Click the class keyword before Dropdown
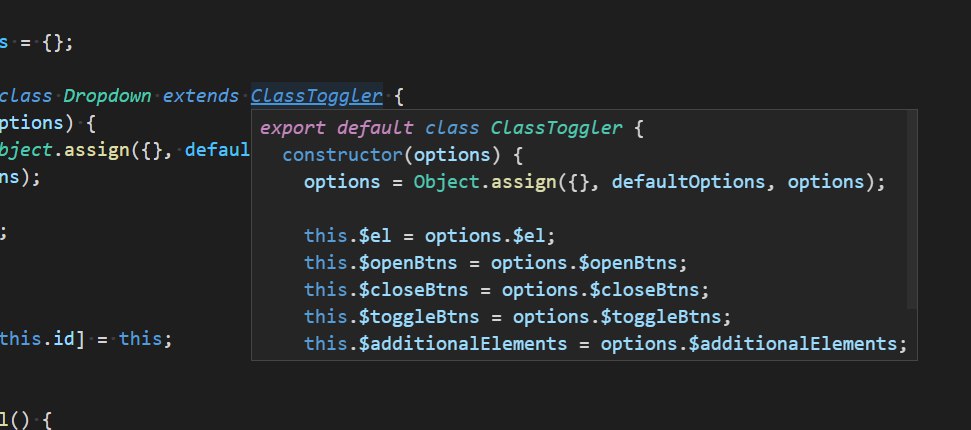The width and height of the screenshot is (971, 430). [x=25, y=96]
